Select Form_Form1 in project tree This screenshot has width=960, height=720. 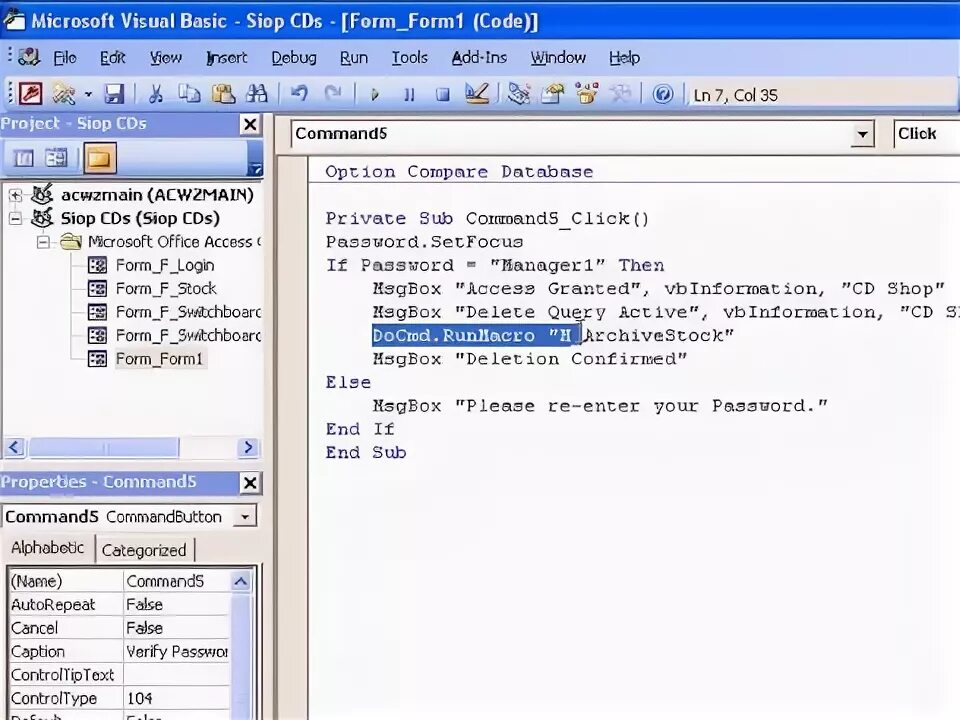click(x=159, y=359)
